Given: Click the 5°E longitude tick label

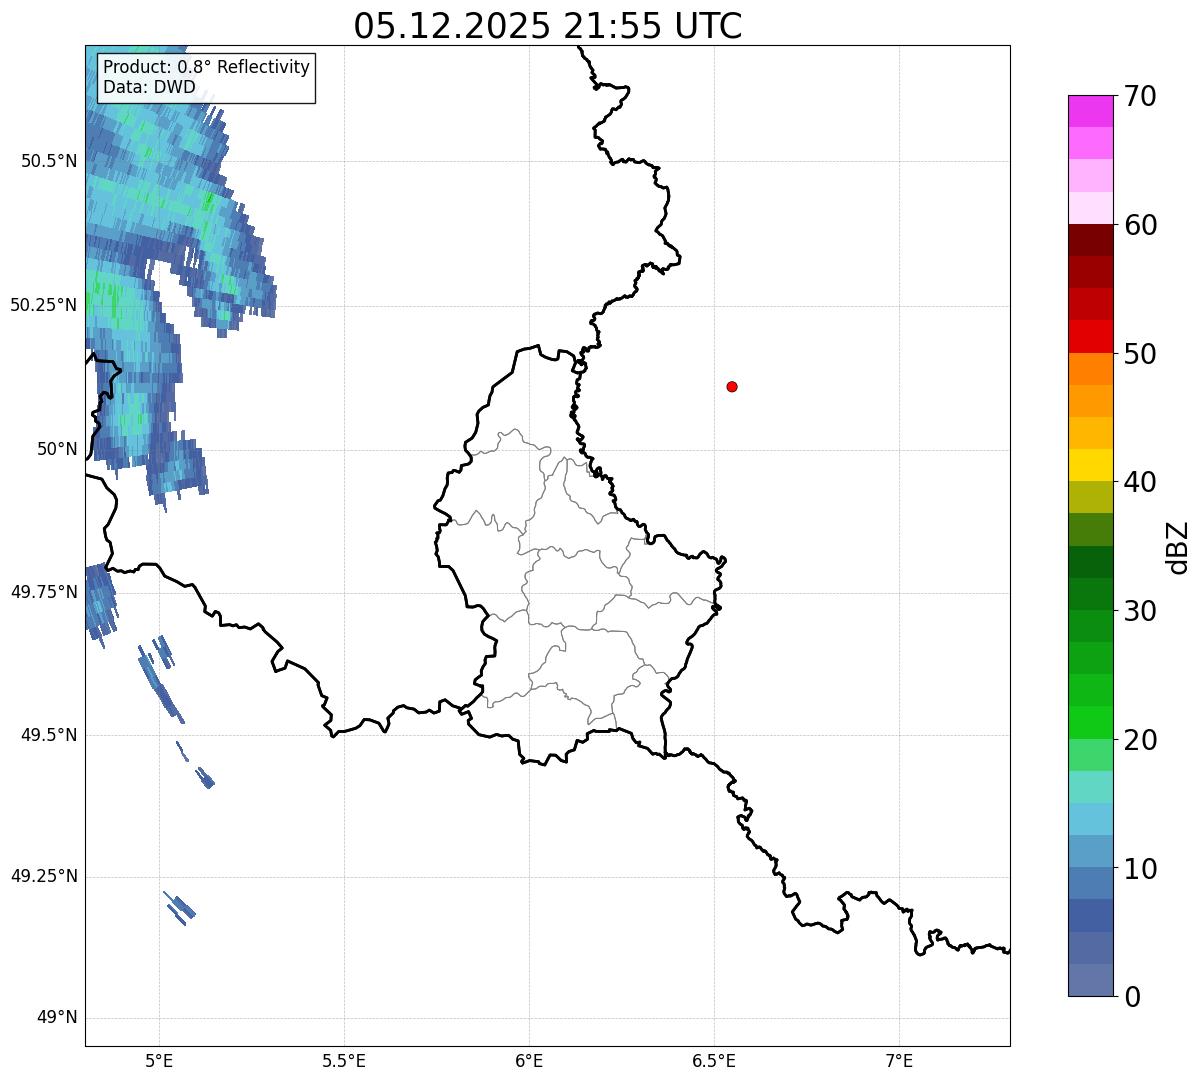Looking at the screenshot, I should (x=159, y=1061).
